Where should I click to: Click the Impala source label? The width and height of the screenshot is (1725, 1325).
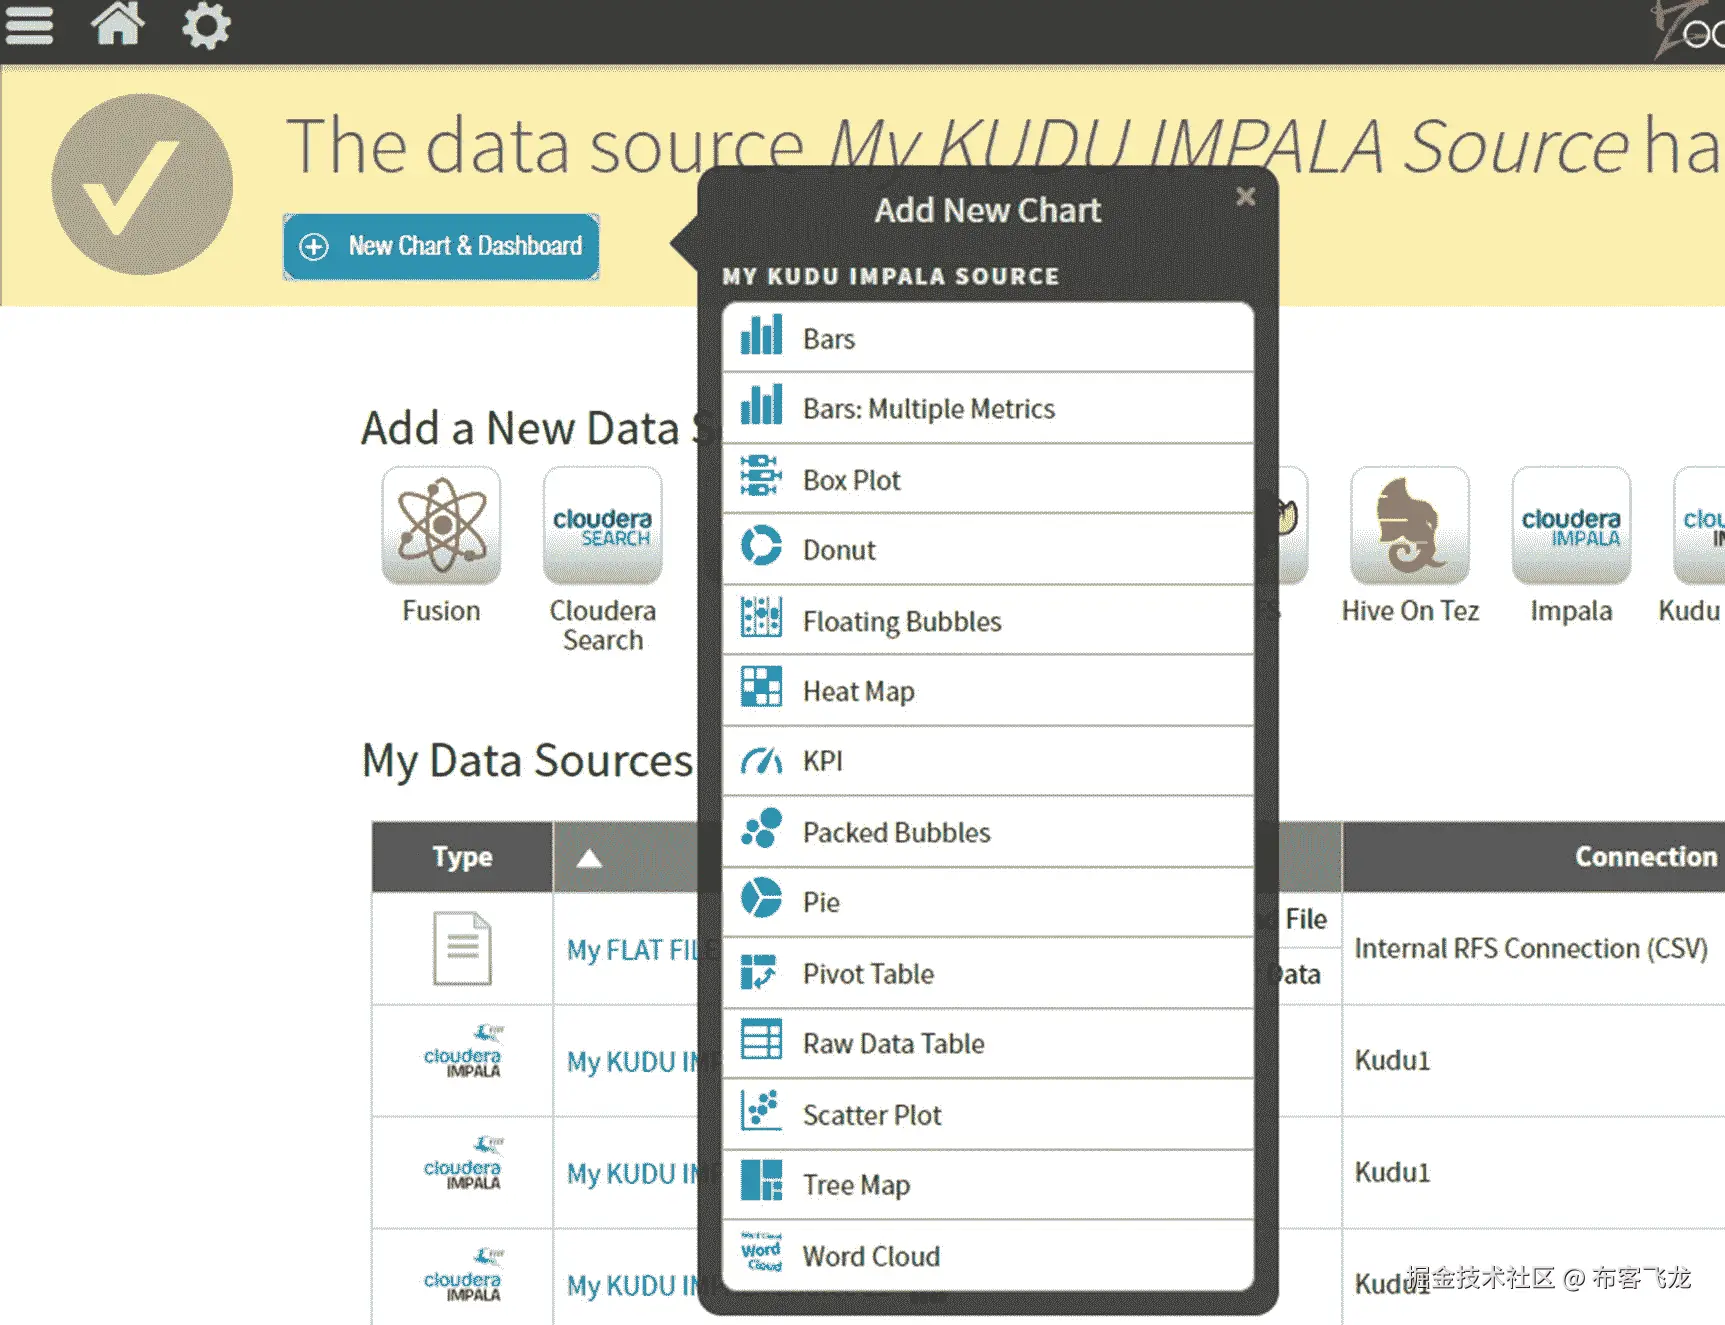click(x=1571, y=610)
